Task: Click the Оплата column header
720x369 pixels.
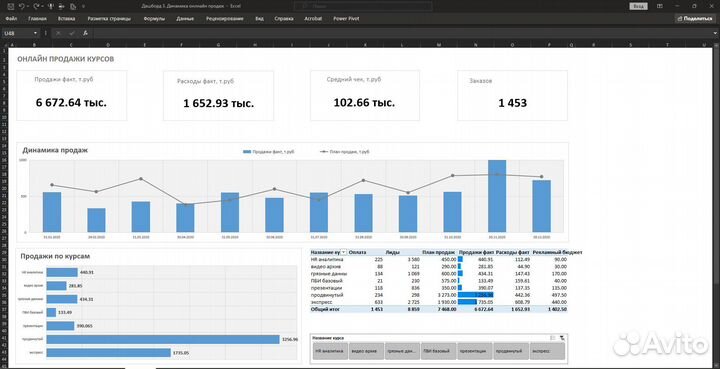Action: click(358, 252)
